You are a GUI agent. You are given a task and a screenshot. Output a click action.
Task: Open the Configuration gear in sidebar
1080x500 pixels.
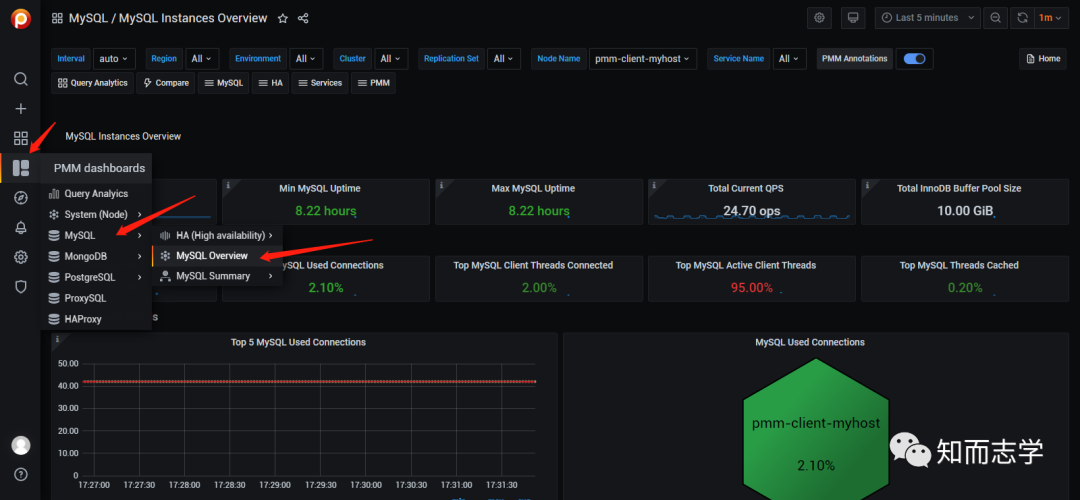[x=21, y=258]
